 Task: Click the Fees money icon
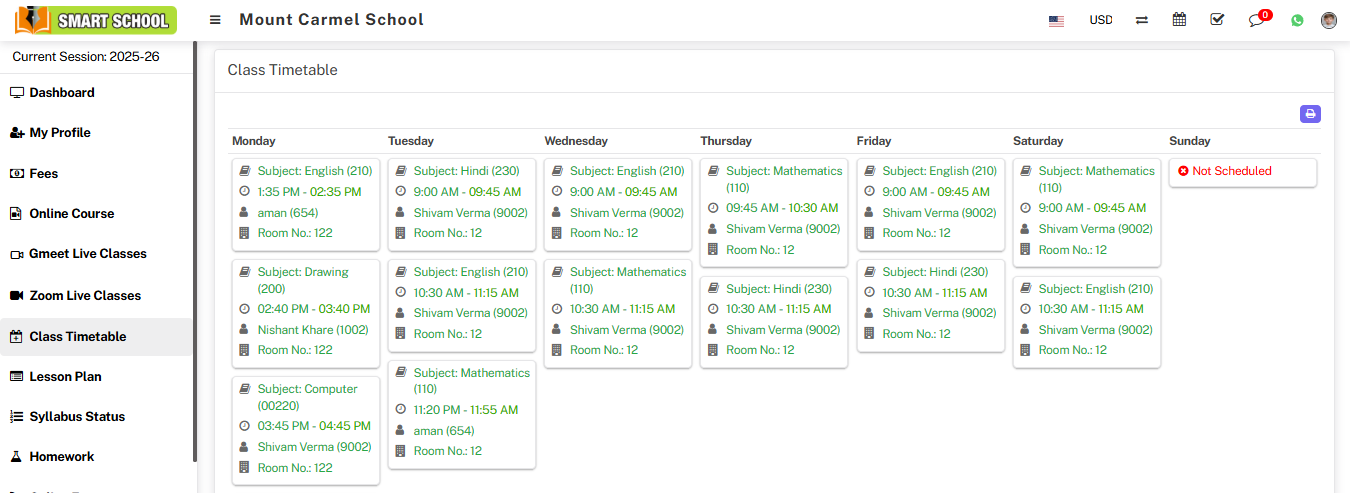tap(16, 174)
